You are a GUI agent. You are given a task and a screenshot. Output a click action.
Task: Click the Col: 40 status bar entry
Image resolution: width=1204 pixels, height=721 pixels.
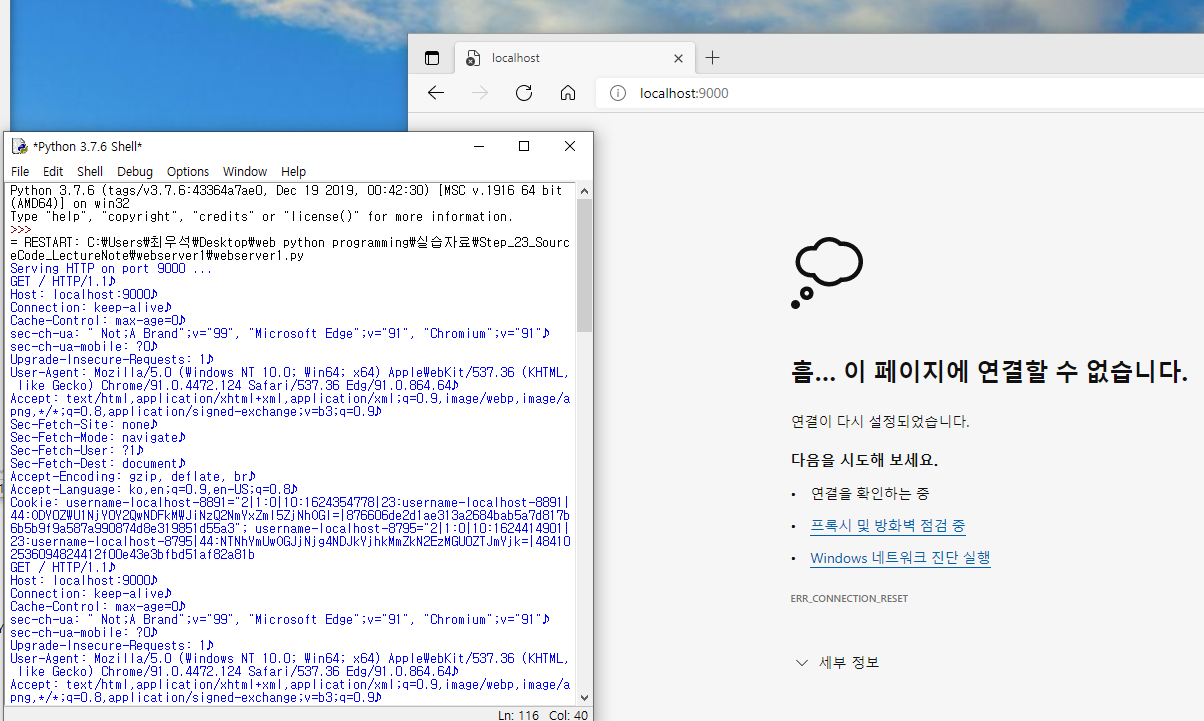coord(567,714)
